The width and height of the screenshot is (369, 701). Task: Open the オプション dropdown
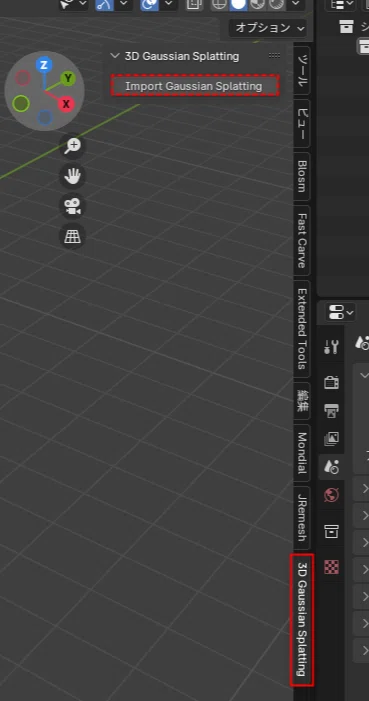pyautogui.click(x=268, y=28)
